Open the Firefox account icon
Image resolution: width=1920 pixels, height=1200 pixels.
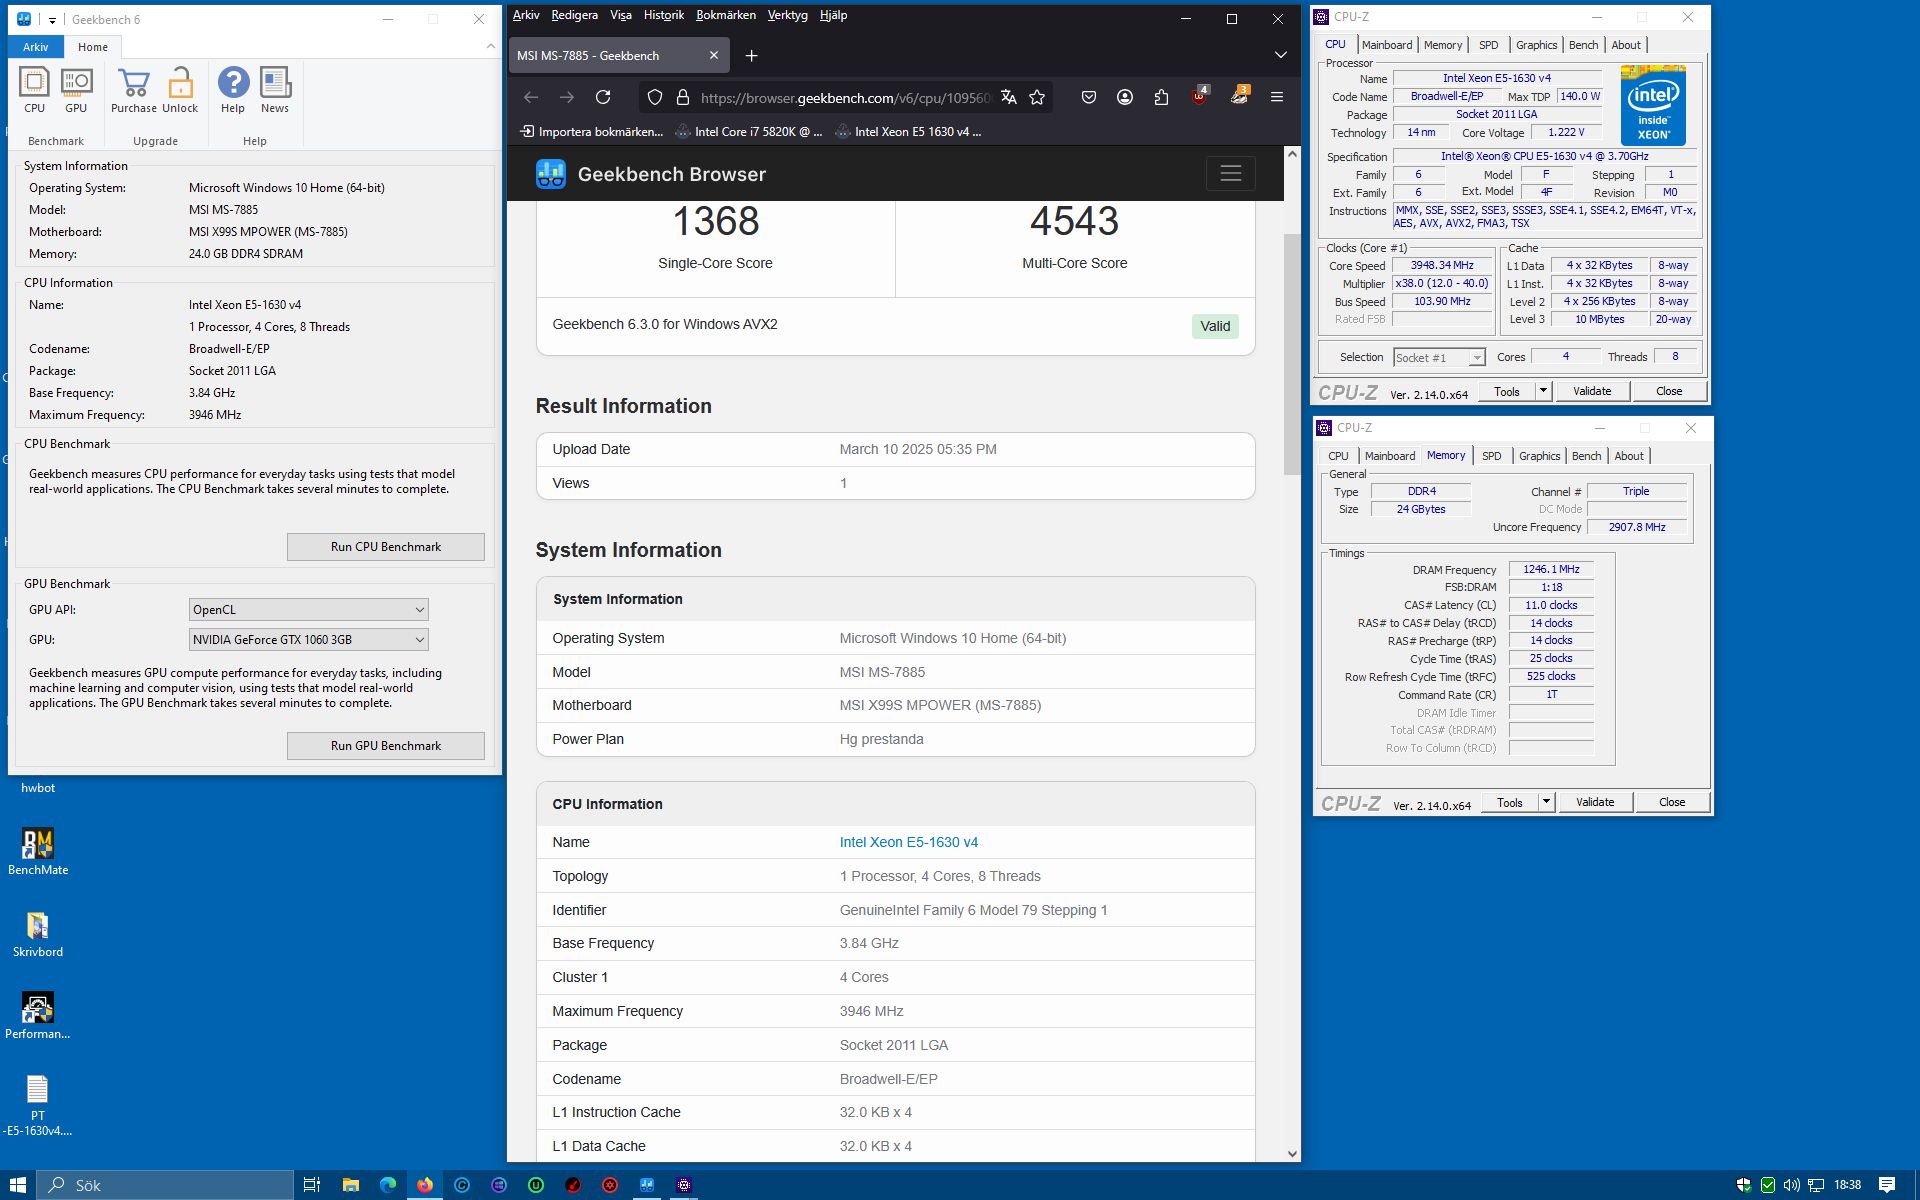coord(1125,97)
